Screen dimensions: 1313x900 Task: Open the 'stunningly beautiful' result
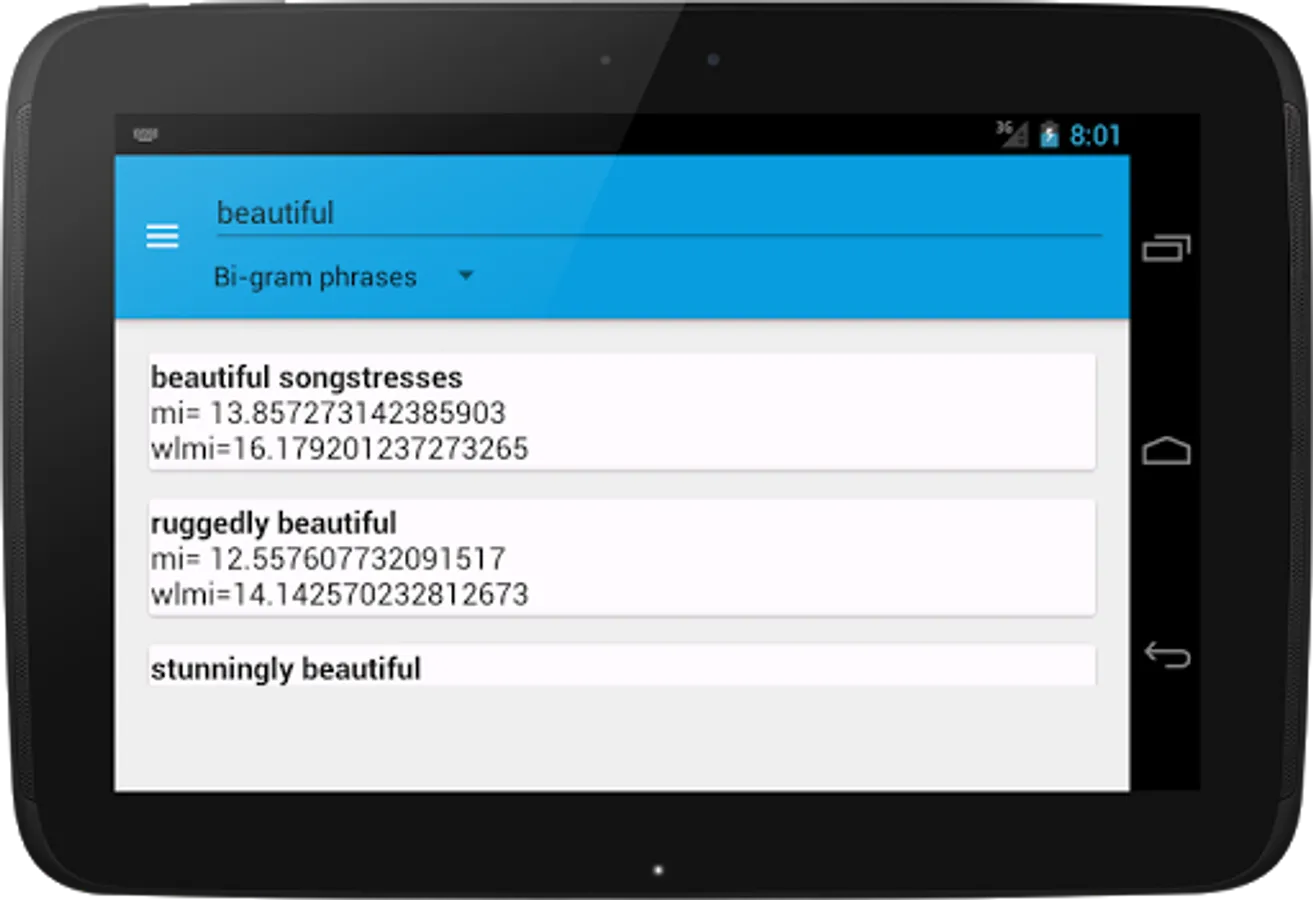622,665
